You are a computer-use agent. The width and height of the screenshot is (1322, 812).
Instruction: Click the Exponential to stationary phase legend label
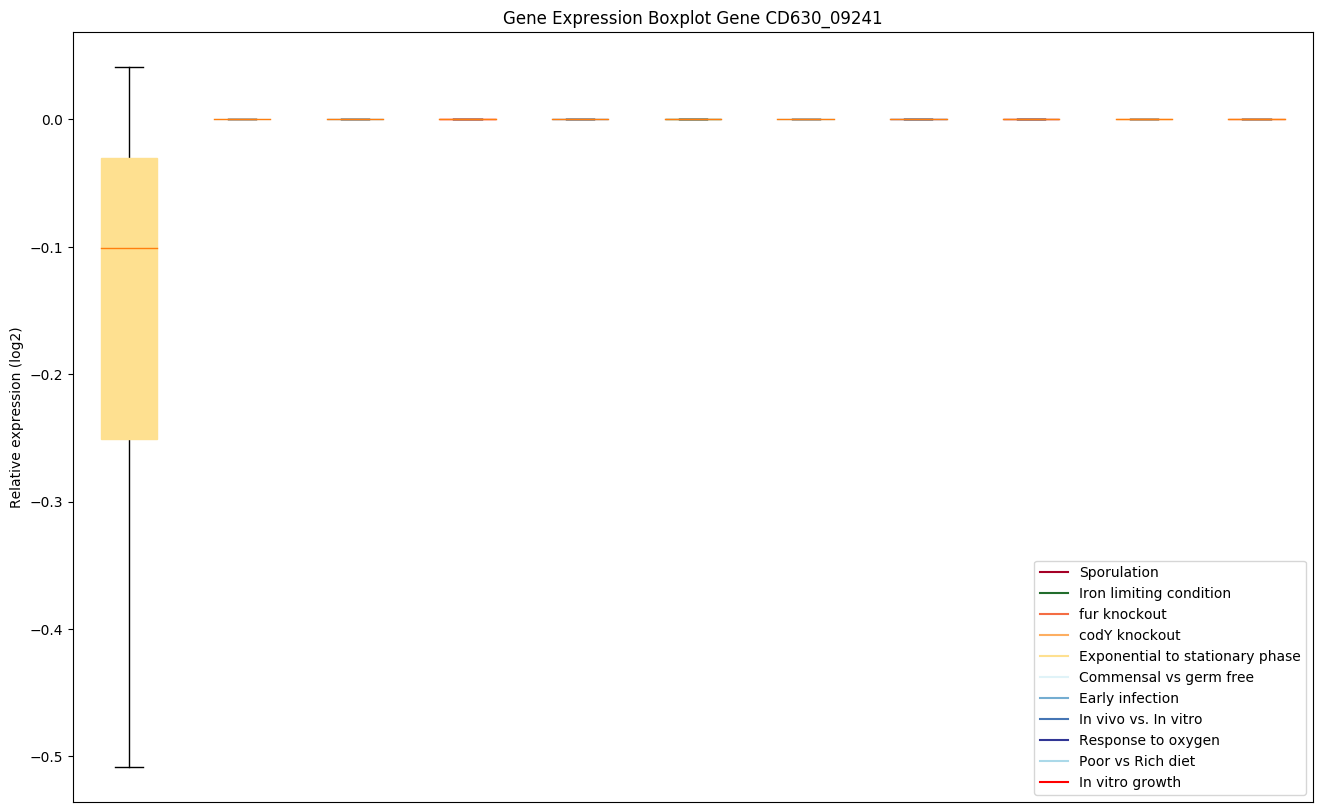pos(1189,656)
